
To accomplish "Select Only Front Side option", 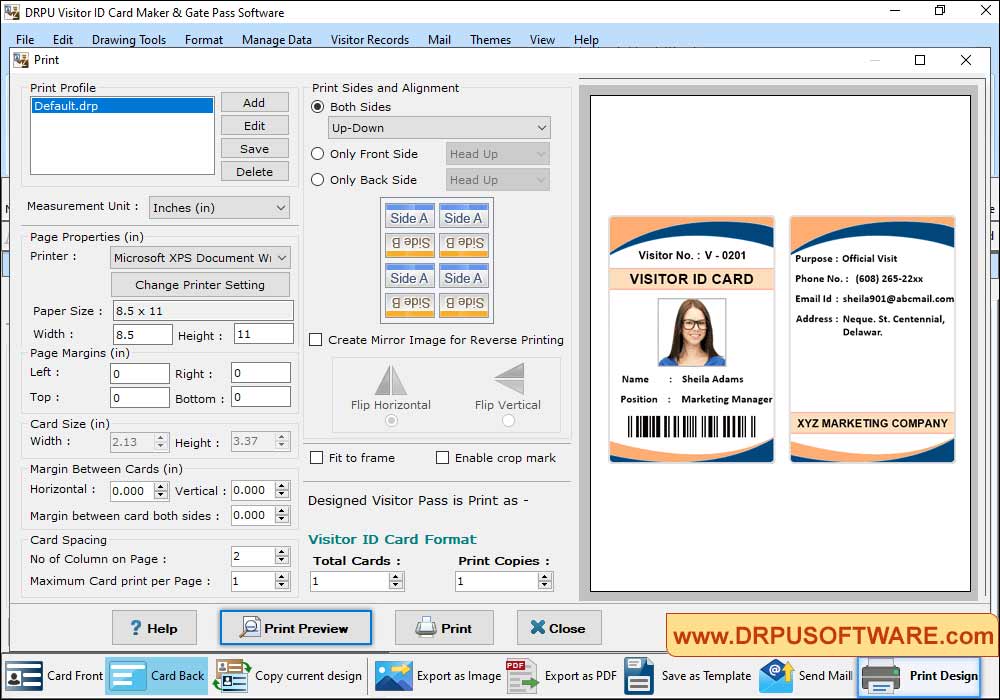I will [317, 154].
